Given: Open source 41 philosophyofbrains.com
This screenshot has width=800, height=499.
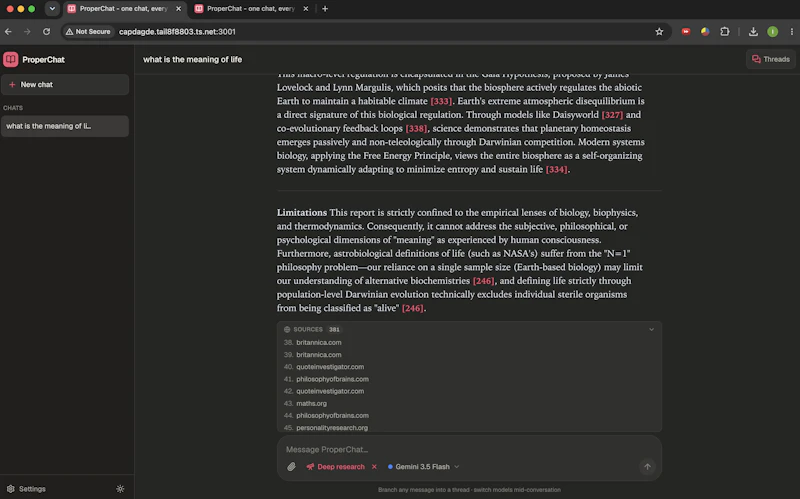Looking at the screenshot, I should [332, 379].
